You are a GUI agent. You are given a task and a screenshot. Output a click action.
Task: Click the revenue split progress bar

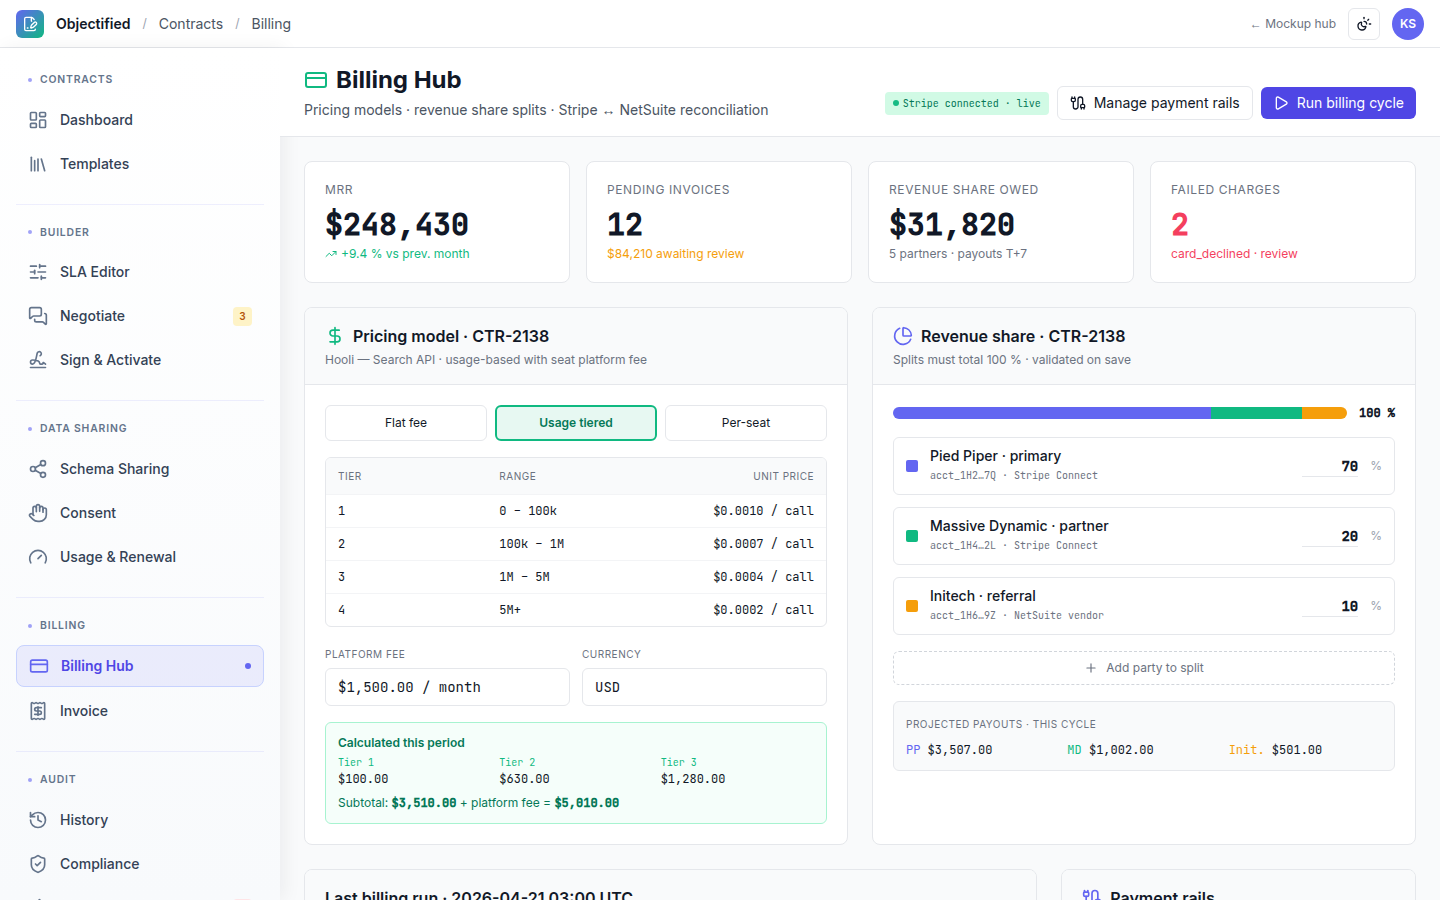click(1120, 413)
